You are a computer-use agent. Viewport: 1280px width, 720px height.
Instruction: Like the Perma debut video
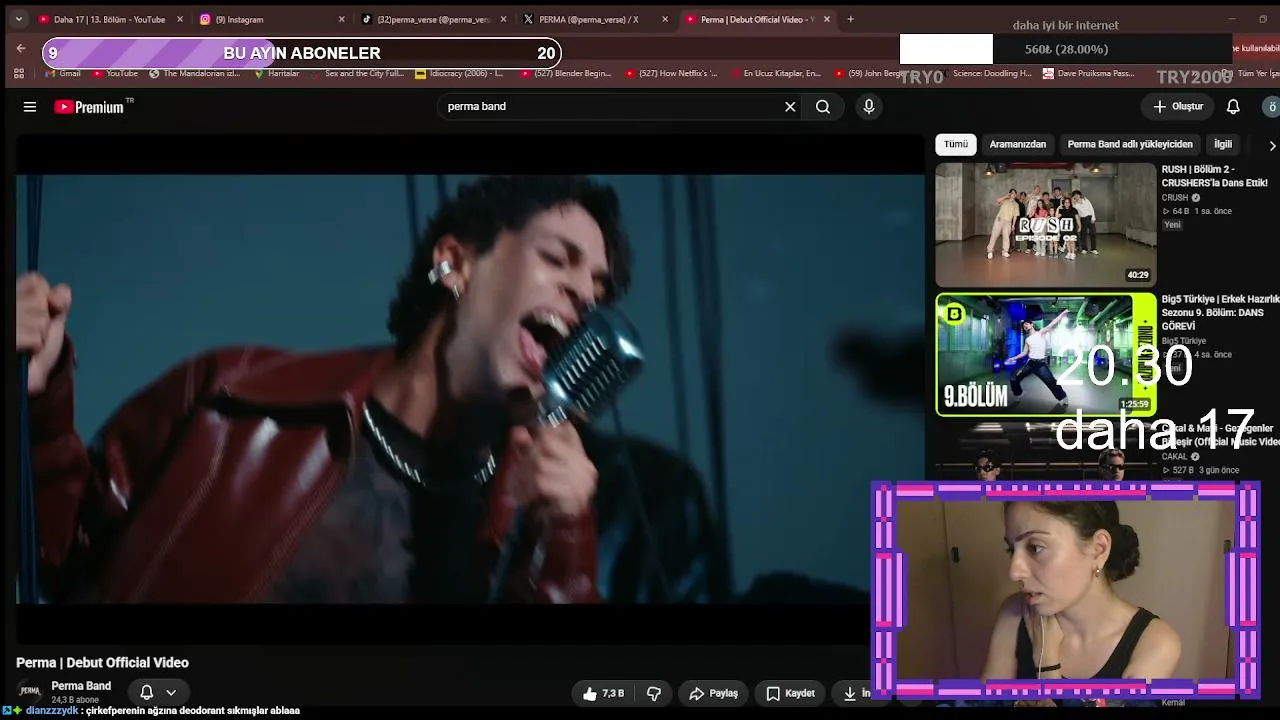[604, 693]
